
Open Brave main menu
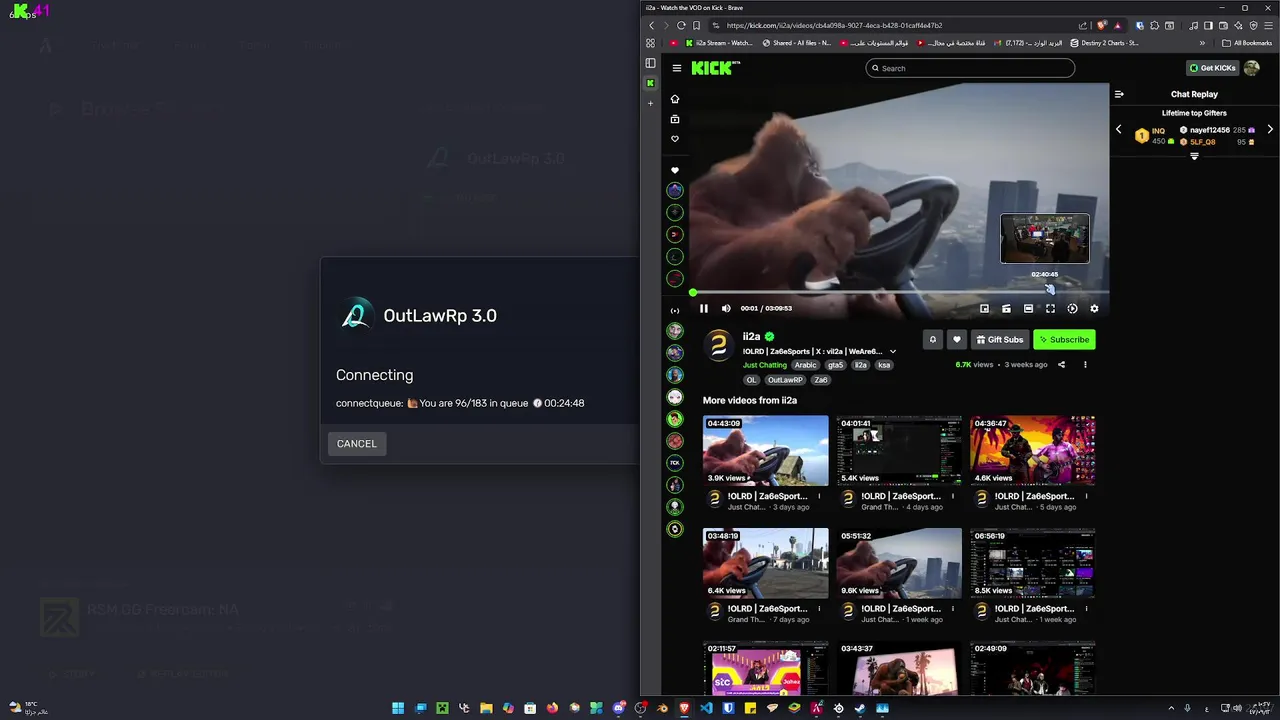(x=1268, y=25)
